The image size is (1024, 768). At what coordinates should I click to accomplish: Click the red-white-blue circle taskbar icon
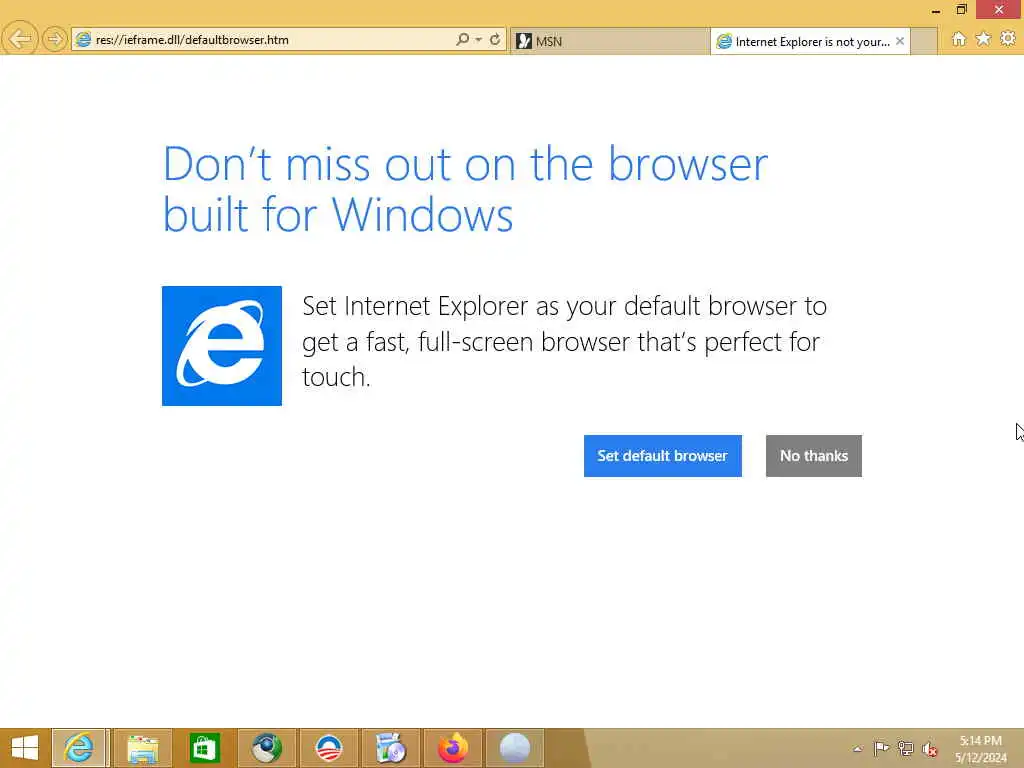pyautogui.click(x=328, y=748)
